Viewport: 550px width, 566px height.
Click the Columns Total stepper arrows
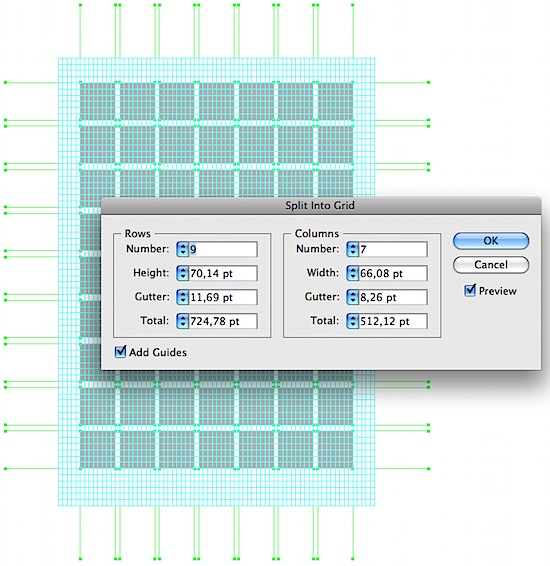click(353, 321)
